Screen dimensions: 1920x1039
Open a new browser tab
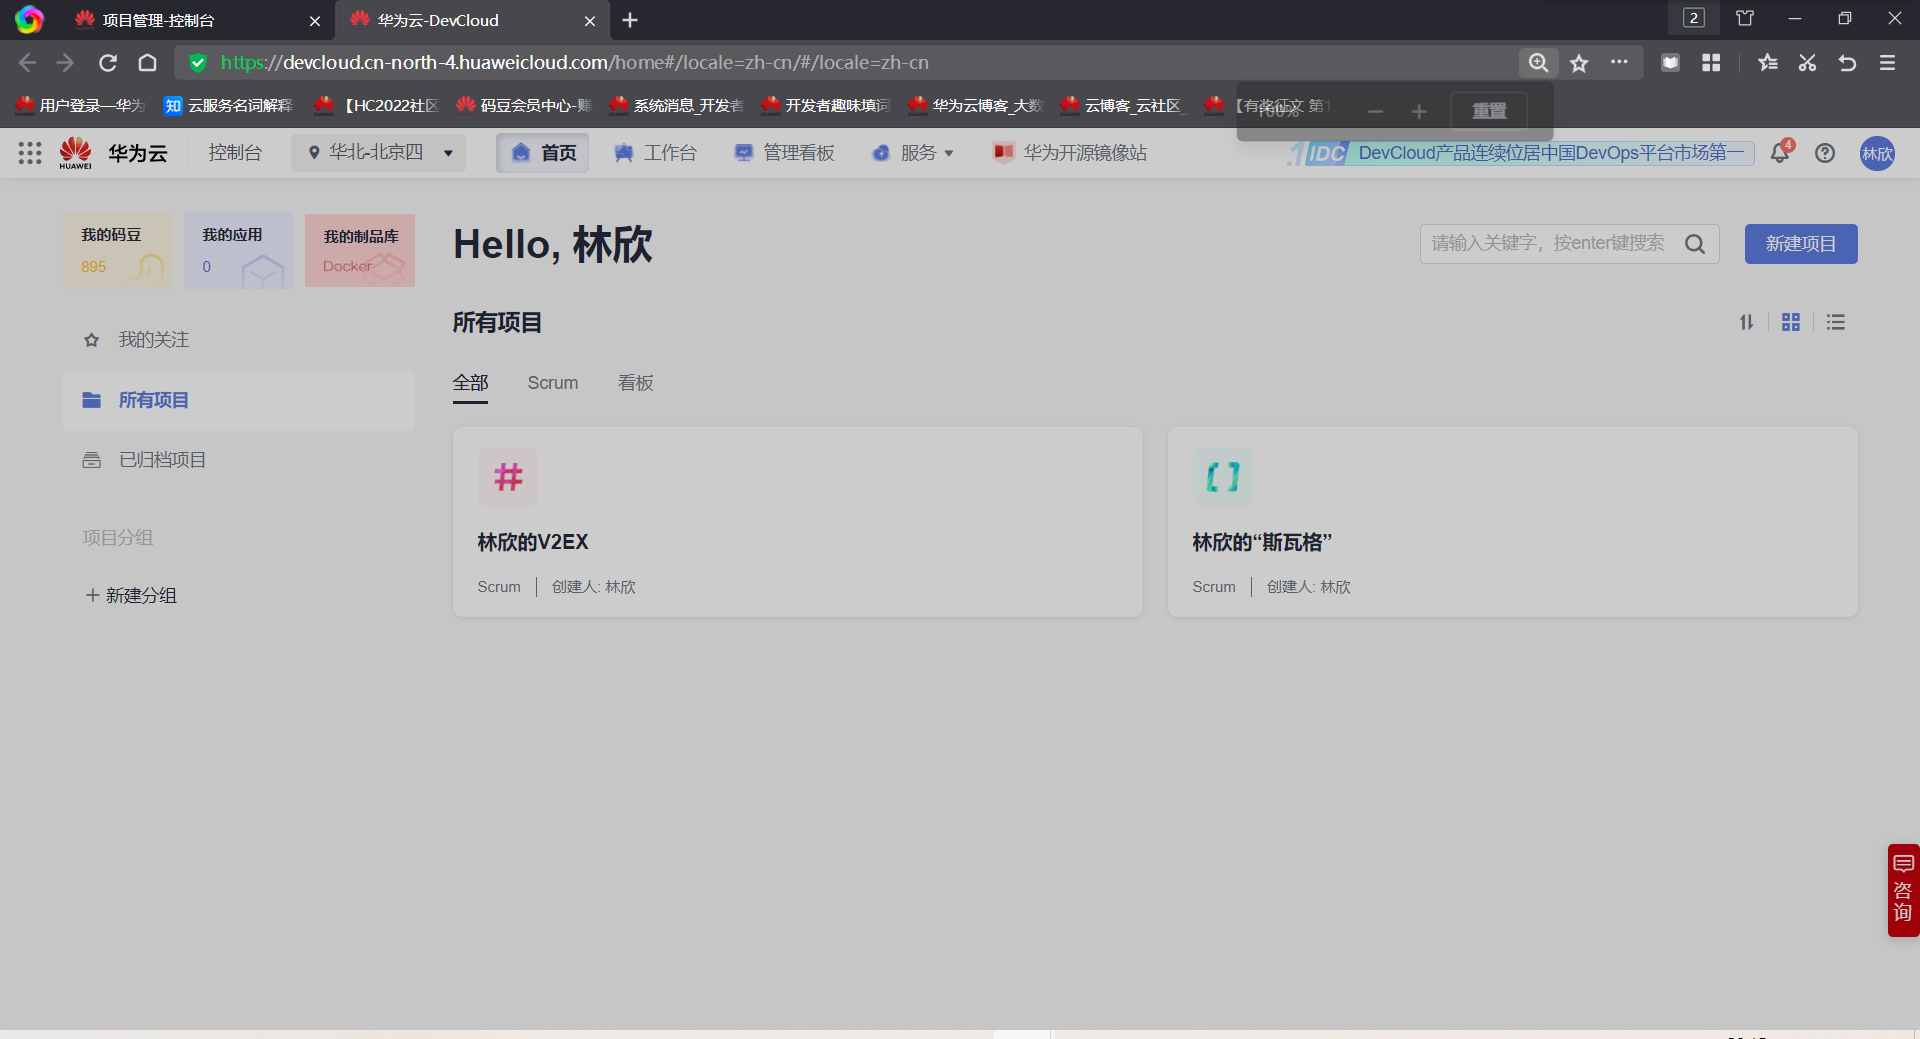pyautogui.click(x=630, y=20)
